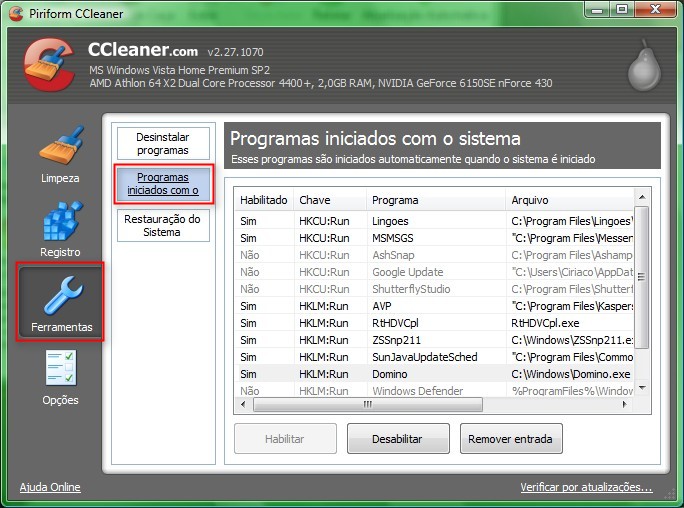The image size is (684, 508).
Task: Click the horizontal scrollbar right arrow
Action: click(625, 404)
